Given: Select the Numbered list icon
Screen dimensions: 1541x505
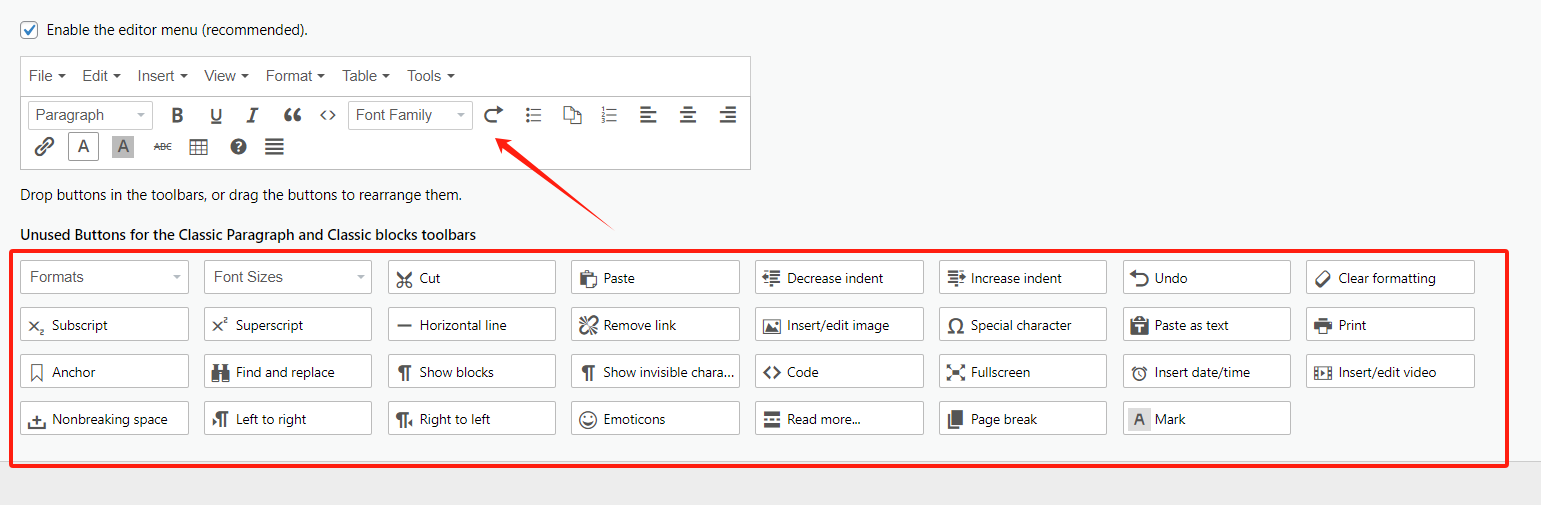Looking at the screenshot, I should [x=610, y=115].
